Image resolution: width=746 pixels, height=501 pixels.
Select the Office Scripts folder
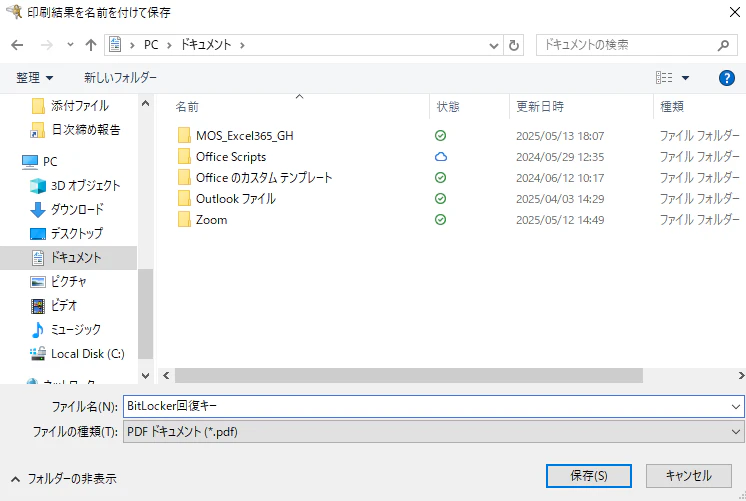[x=231, y=157]
